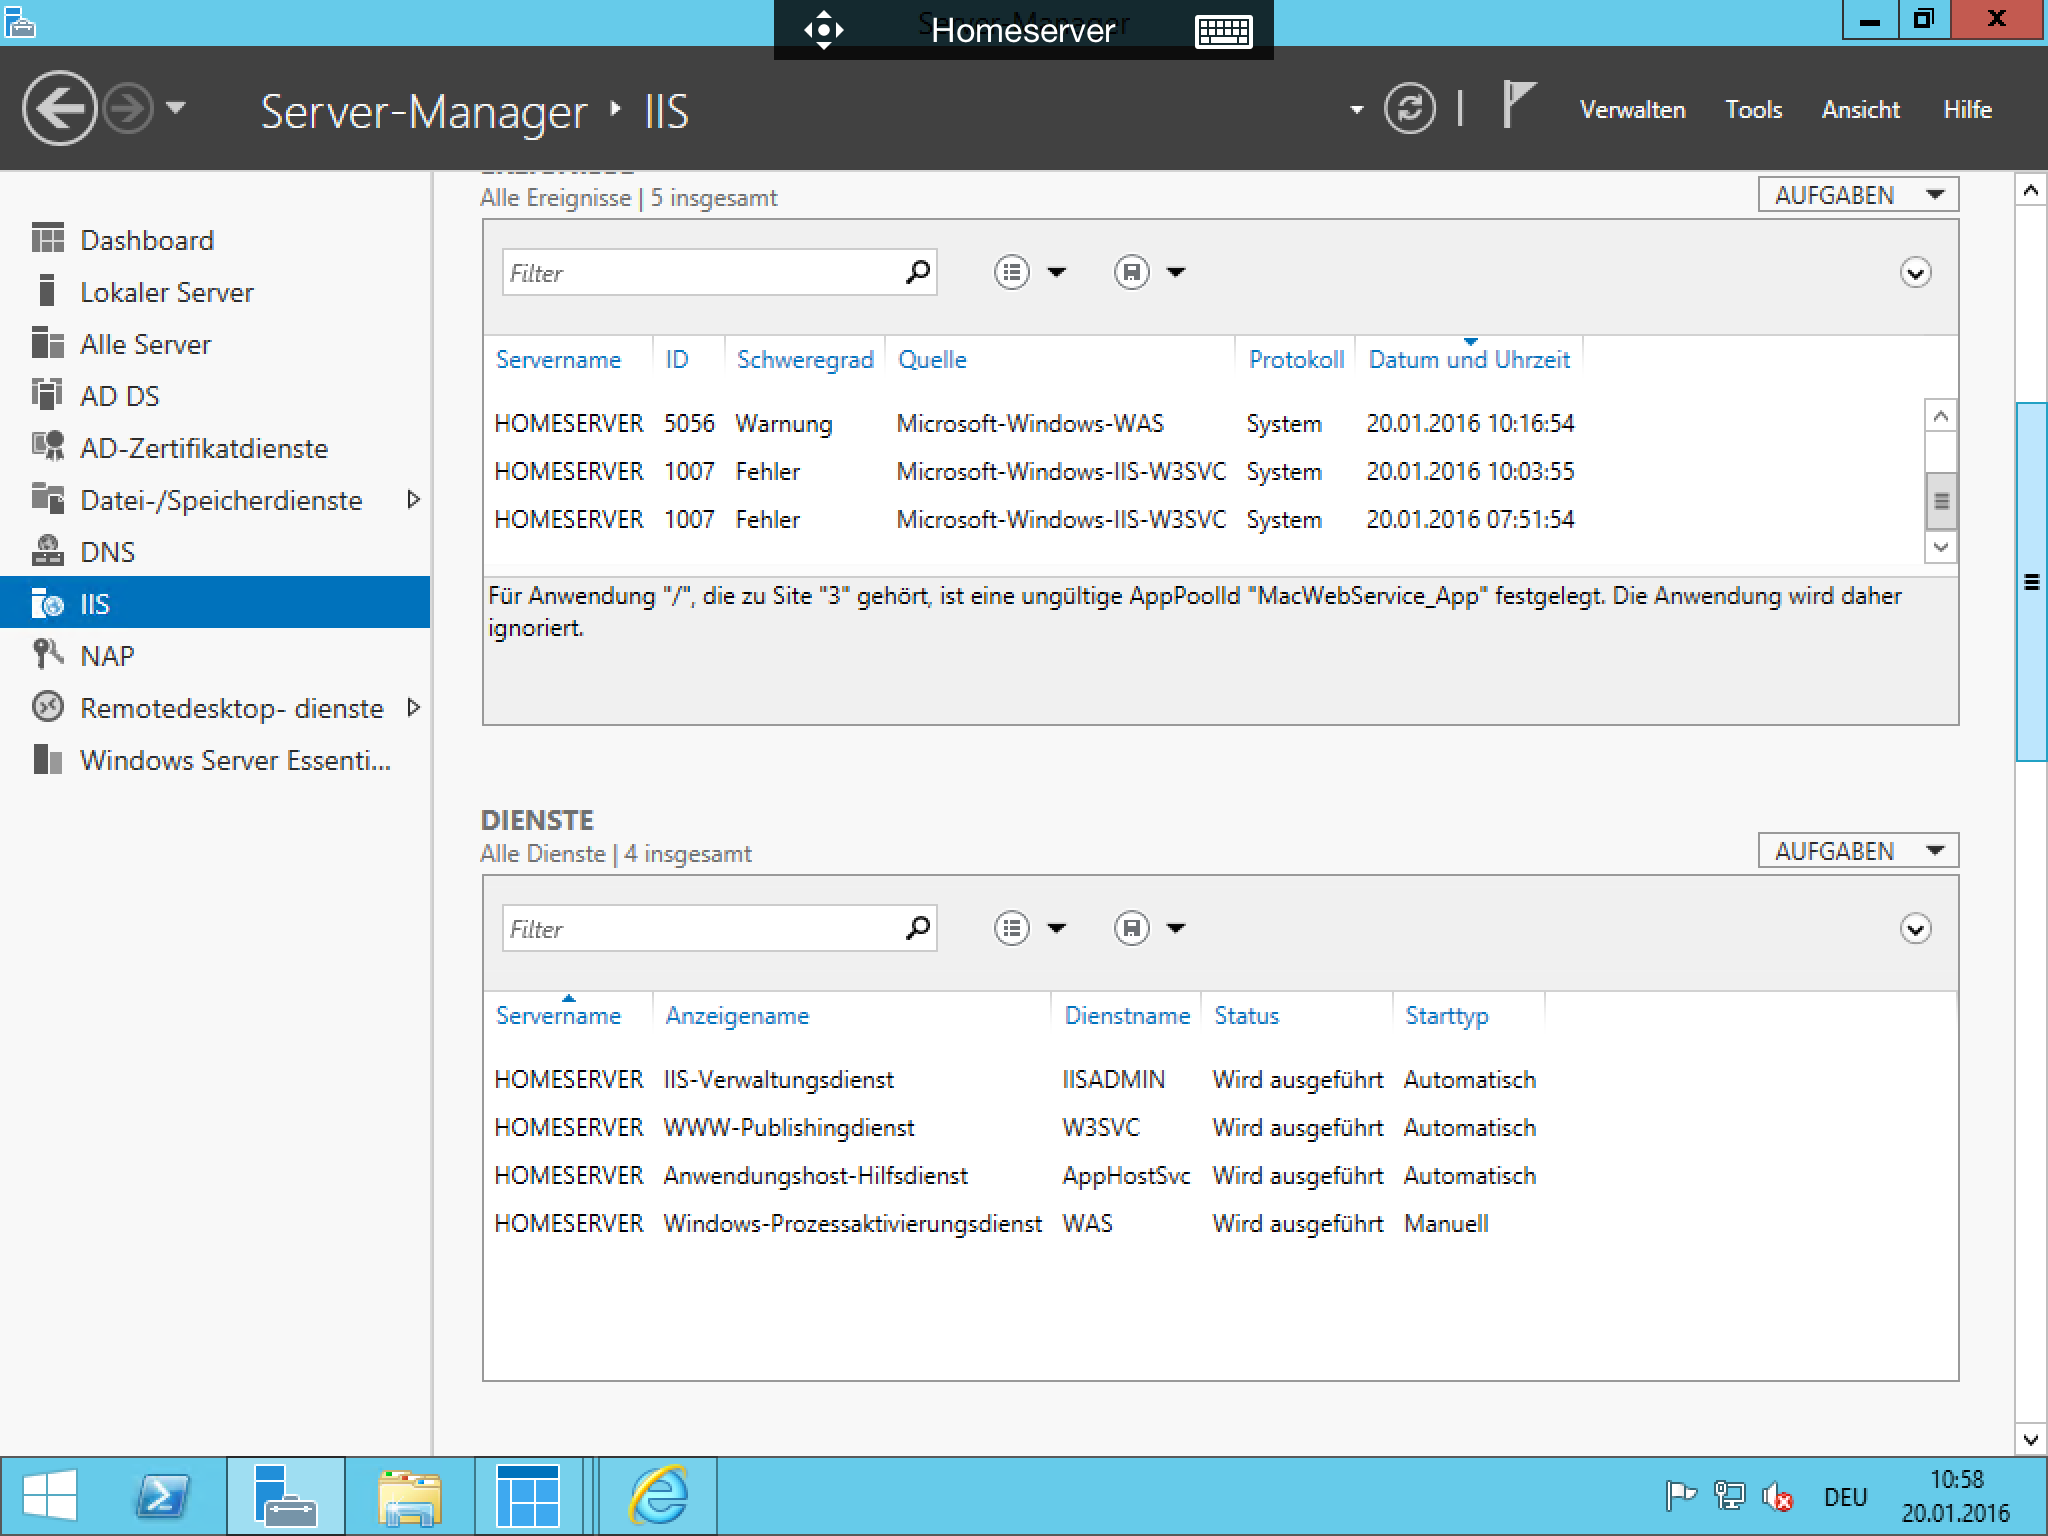This screenshot has width=2048, height=1536.
Task: Sort services by Anzeigename column
Action: coord(737,1016)
